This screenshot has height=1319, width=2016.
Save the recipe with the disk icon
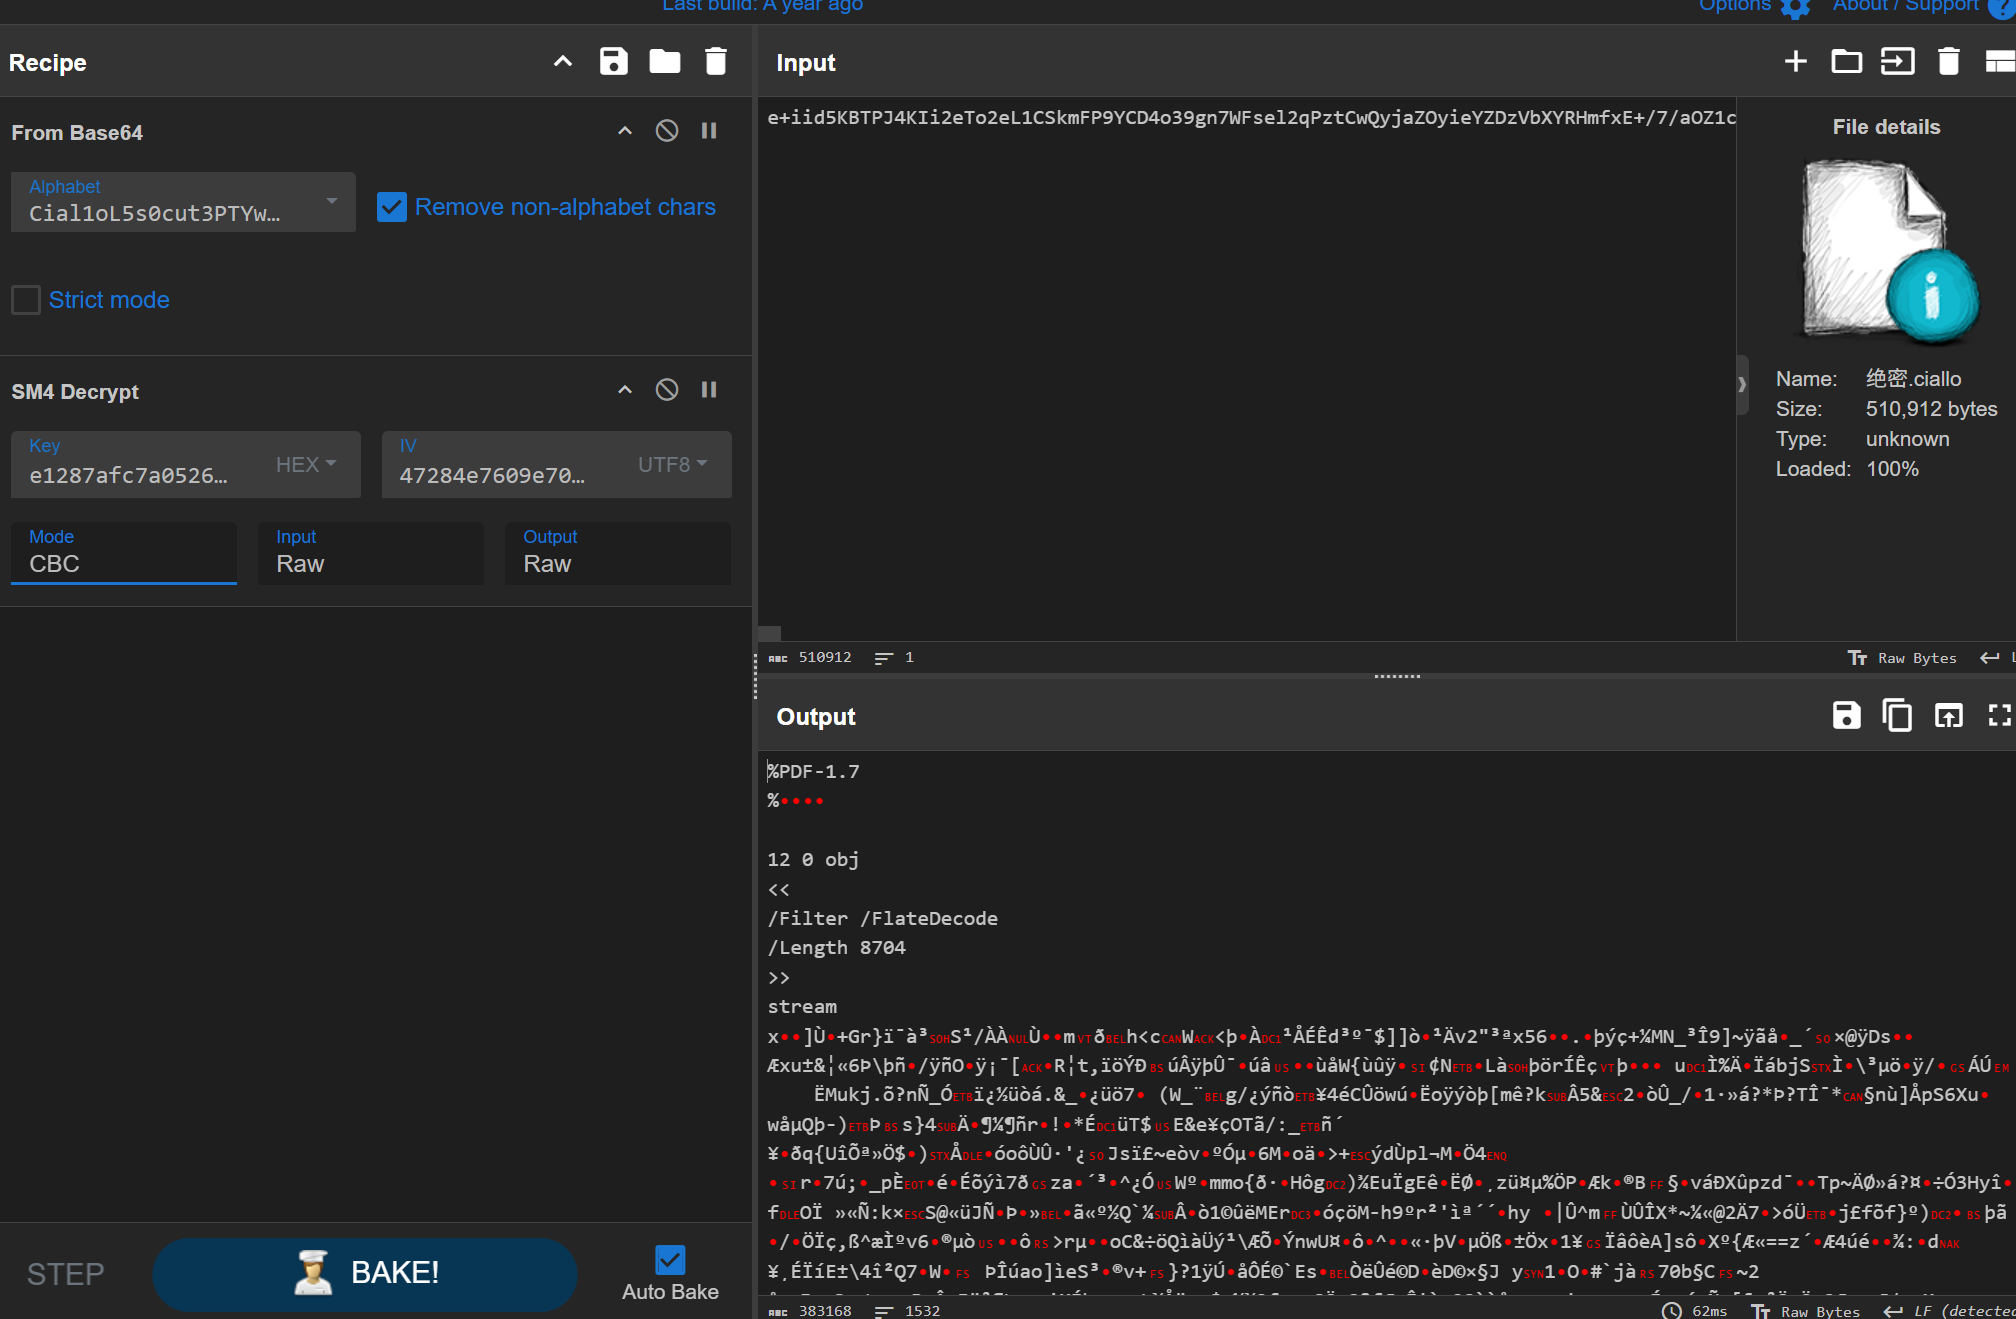[x=613, y=62]
